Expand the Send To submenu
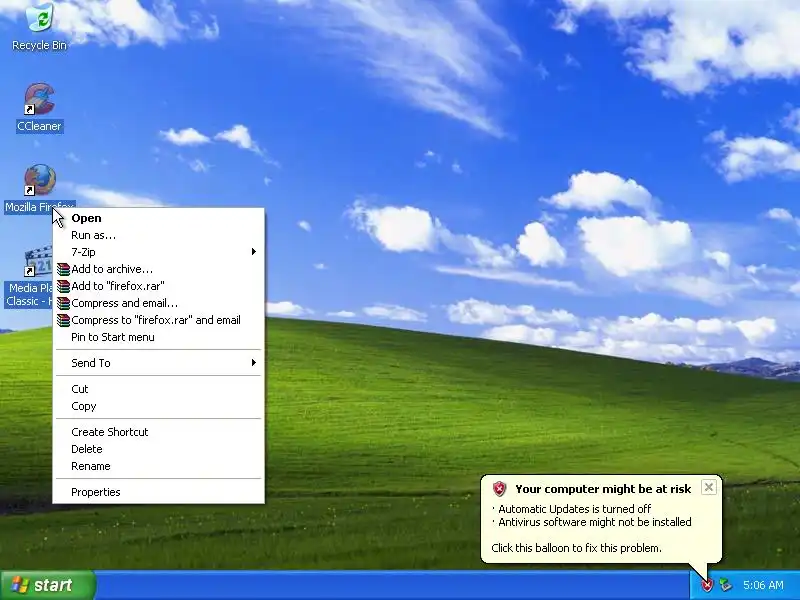This screenshot has height=600, width=800. click(x=159, y=363)
